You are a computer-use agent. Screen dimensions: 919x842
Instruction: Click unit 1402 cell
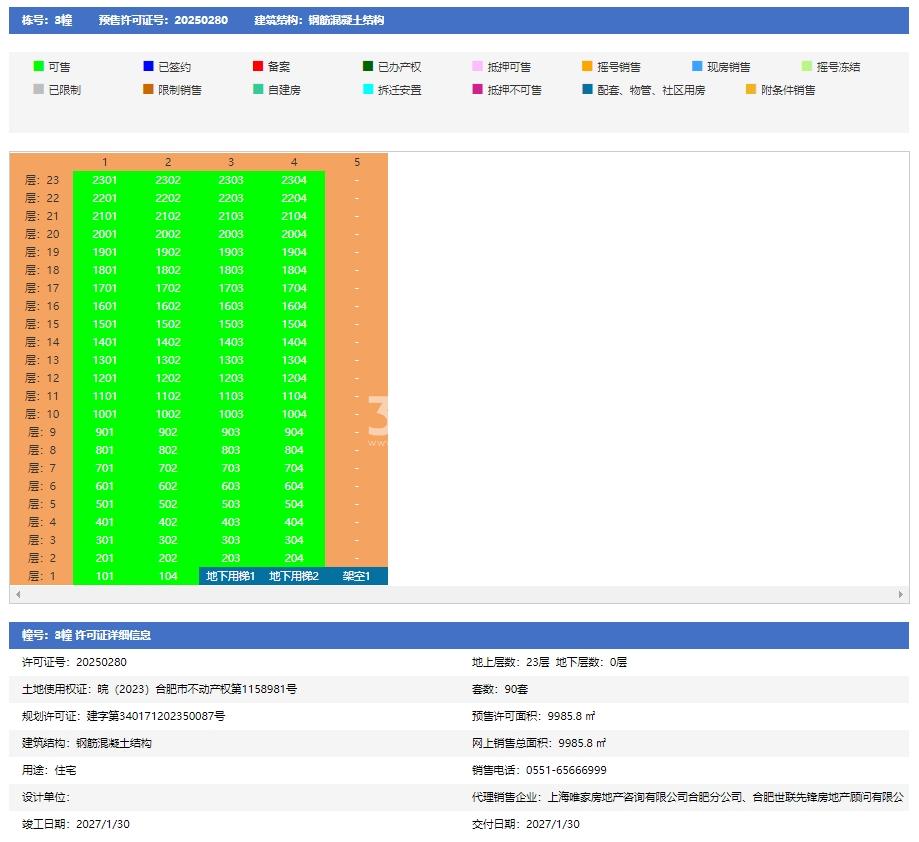[168, 342]
